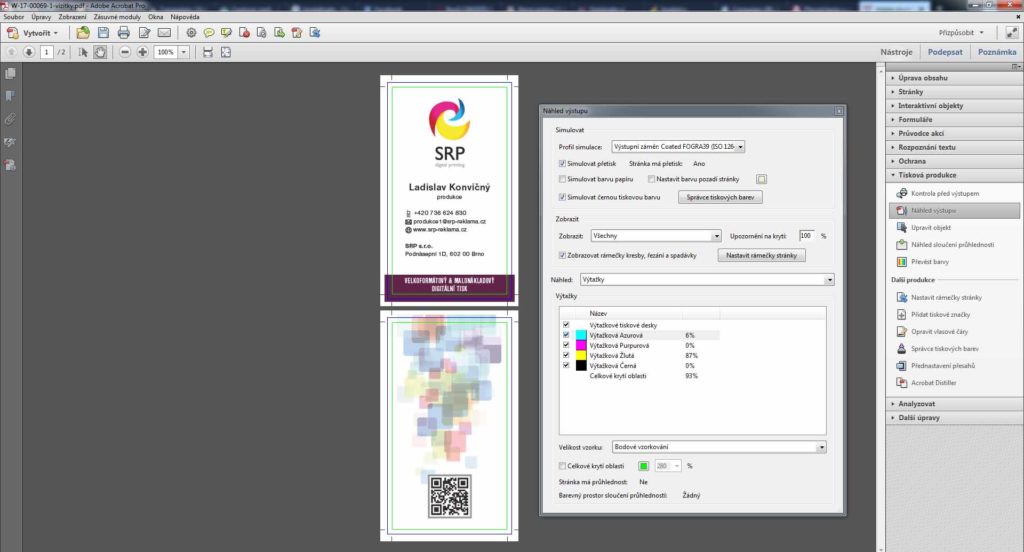Toggle Zobrazovat rámečky kresby checkbox
The height and width of the screenshot is (552, 1024).
(x=562, y=255)
